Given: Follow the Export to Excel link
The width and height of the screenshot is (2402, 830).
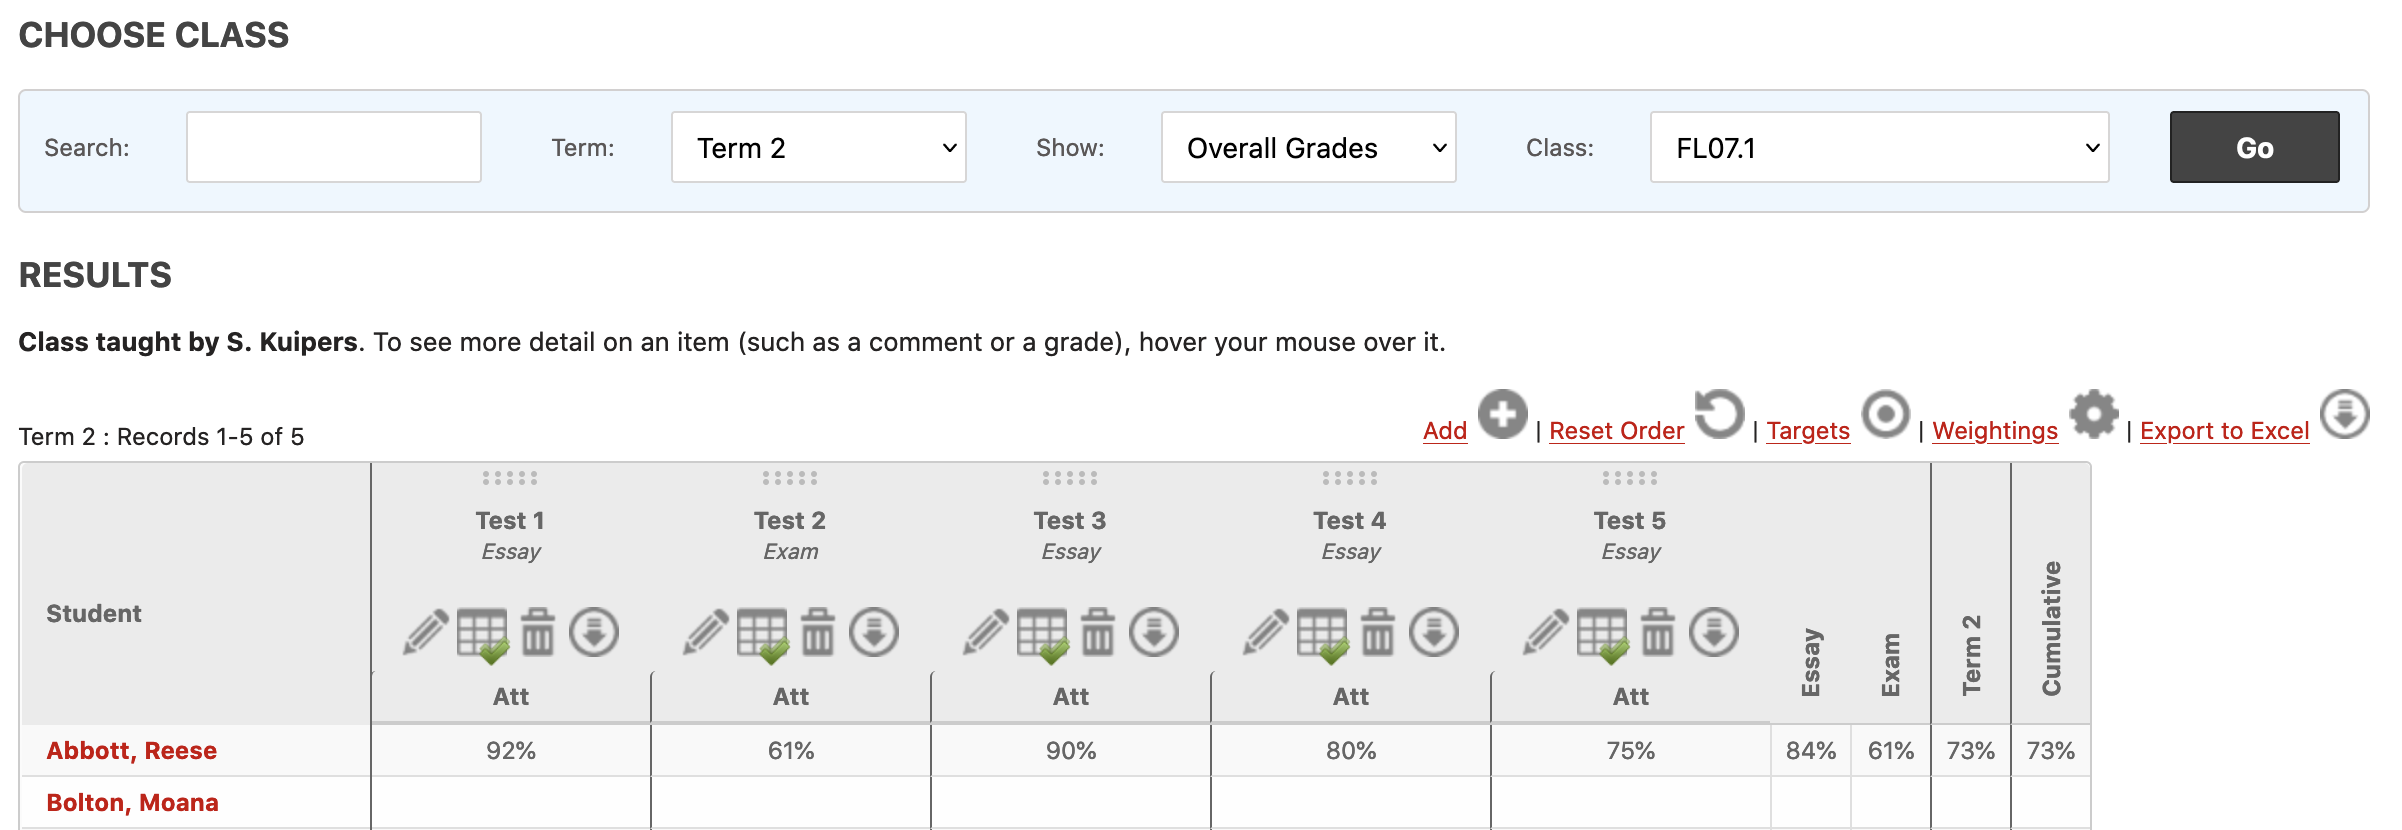Looking at the screenshot, I should [x=2224, y=431].
